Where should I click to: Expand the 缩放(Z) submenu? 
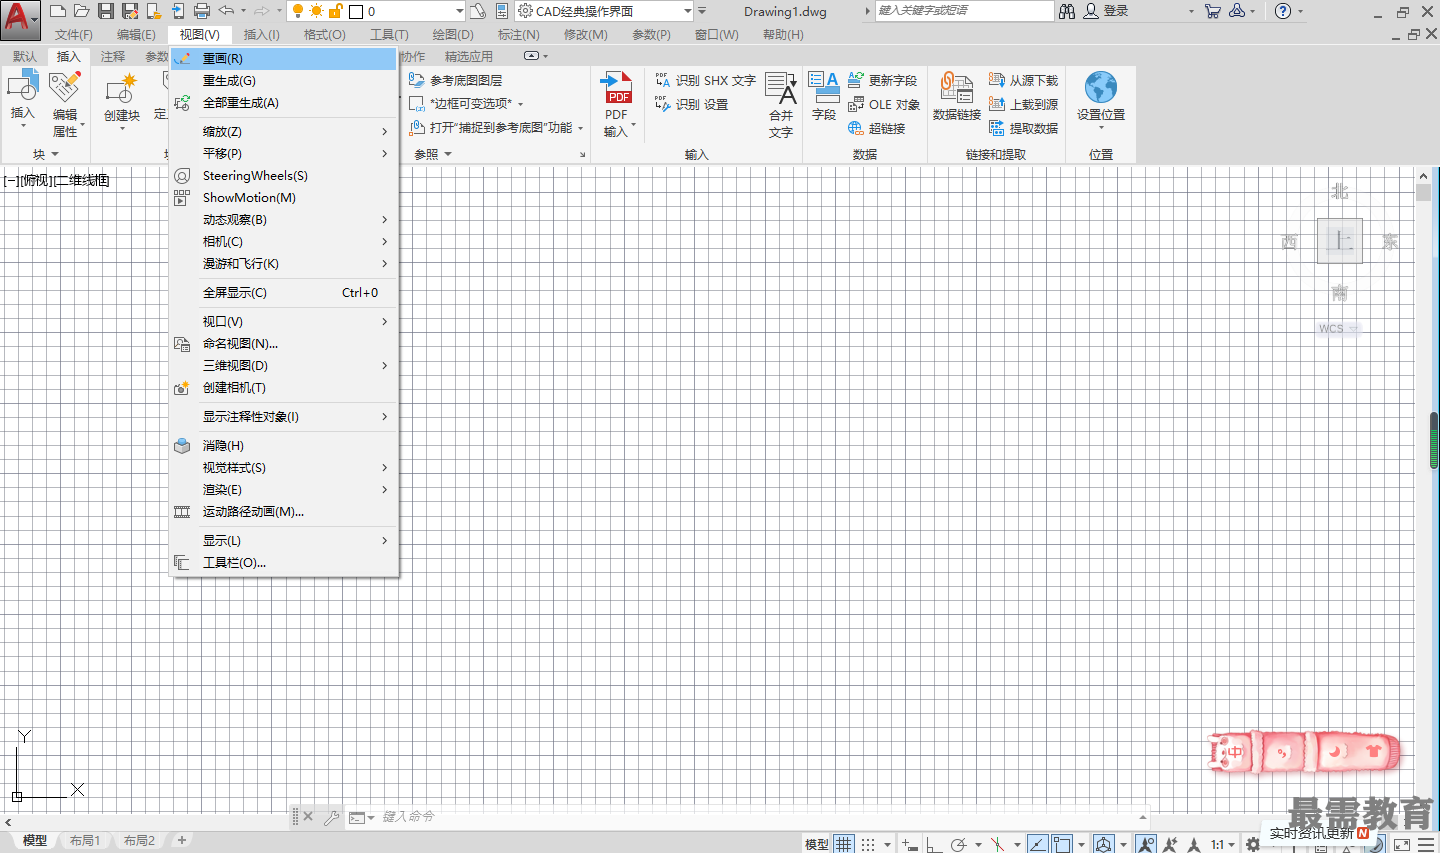(x=284, y=131)
